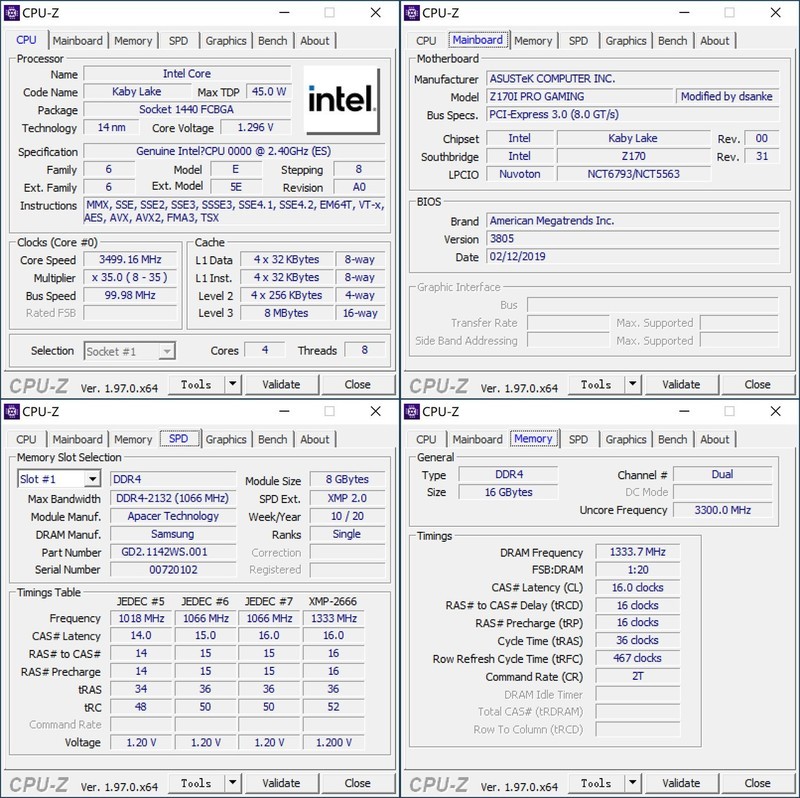The width and height of the screenshot is (800, 798).
Task: Click the Multiplier value x 35.0 (8 - 35)
Action: tap(130, 278)
